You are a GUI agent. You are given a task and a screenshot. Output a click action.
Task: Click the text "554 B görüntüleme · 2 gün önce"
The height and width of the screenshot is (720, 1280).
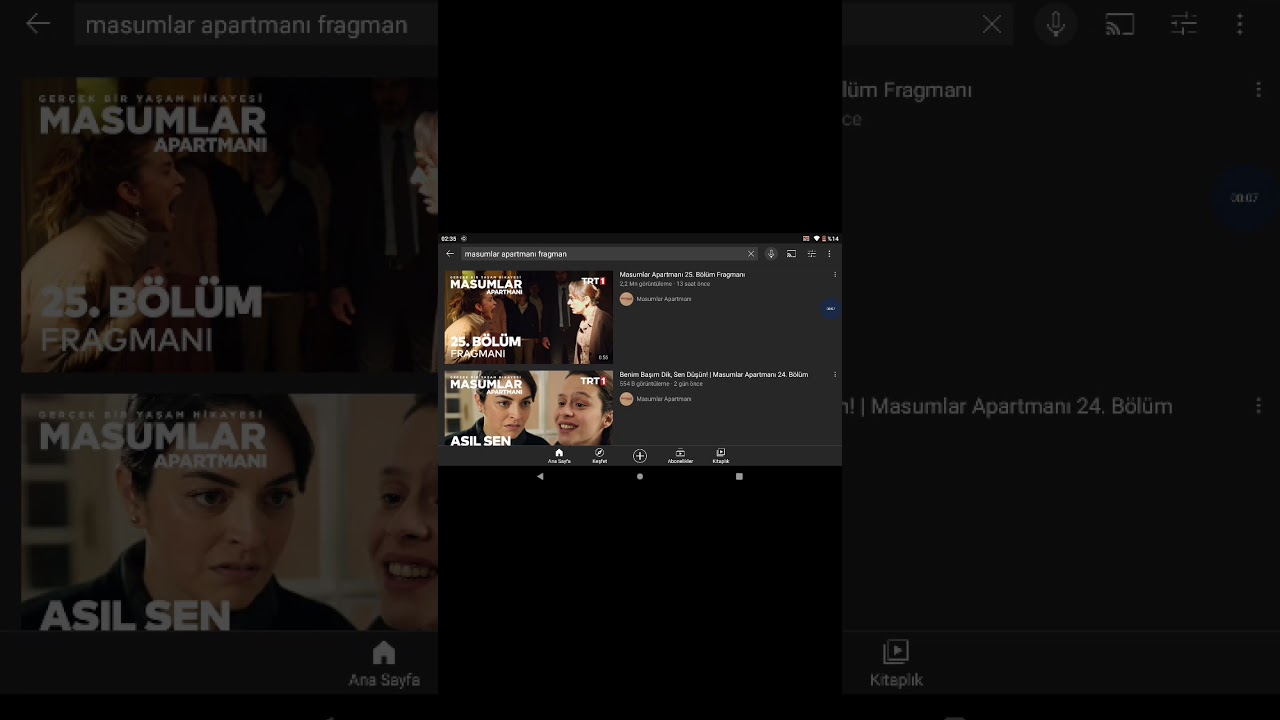coord(661,384)
